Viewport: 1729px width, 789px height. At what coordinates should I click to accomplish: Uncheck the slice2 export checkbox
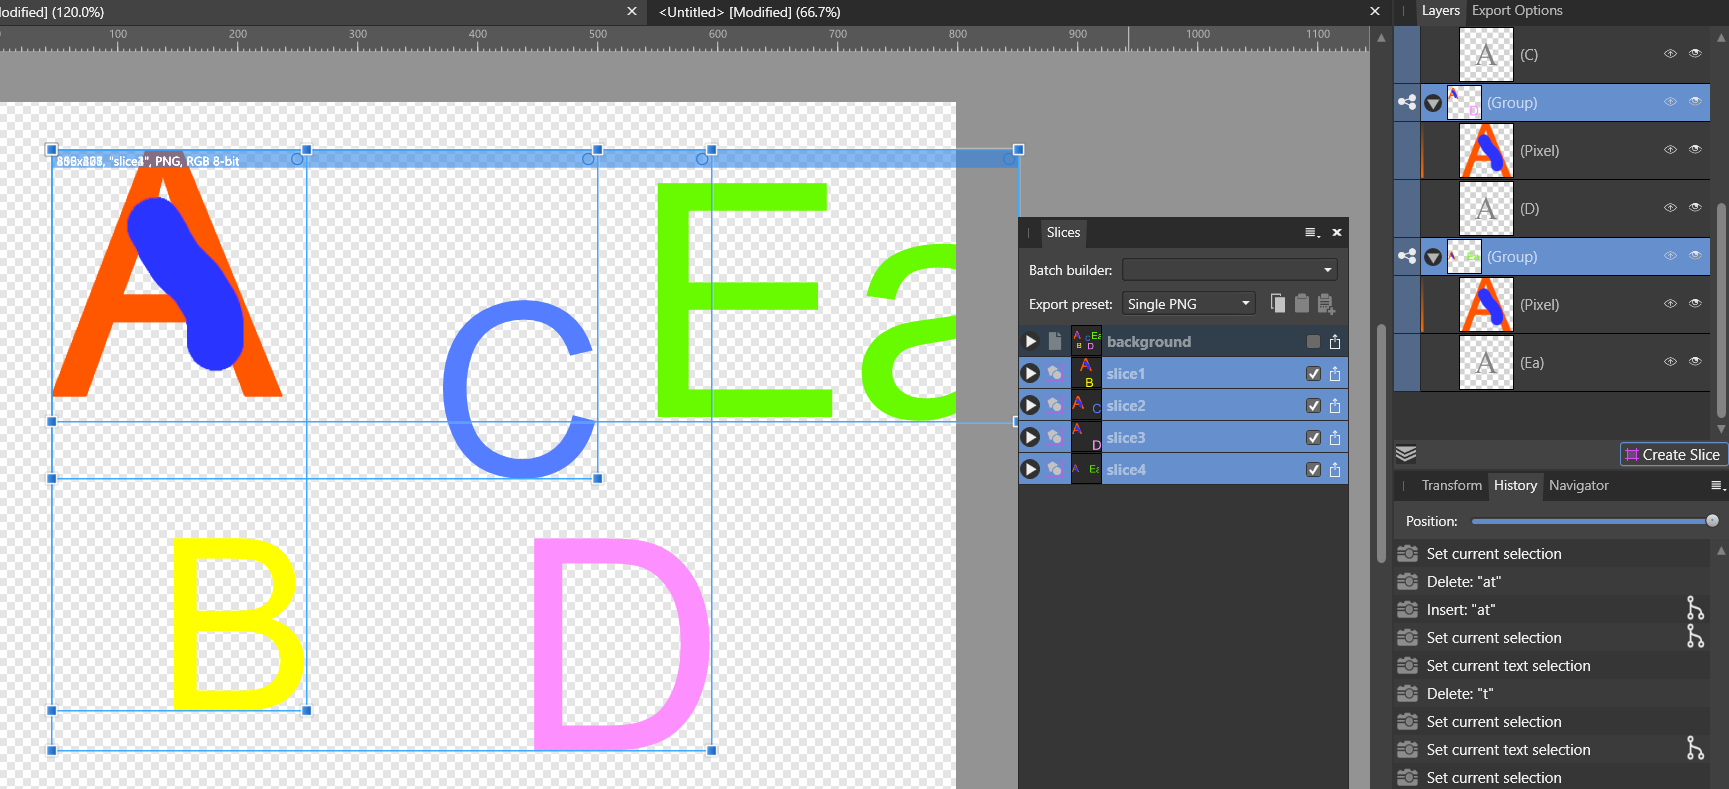[1313, 406]
